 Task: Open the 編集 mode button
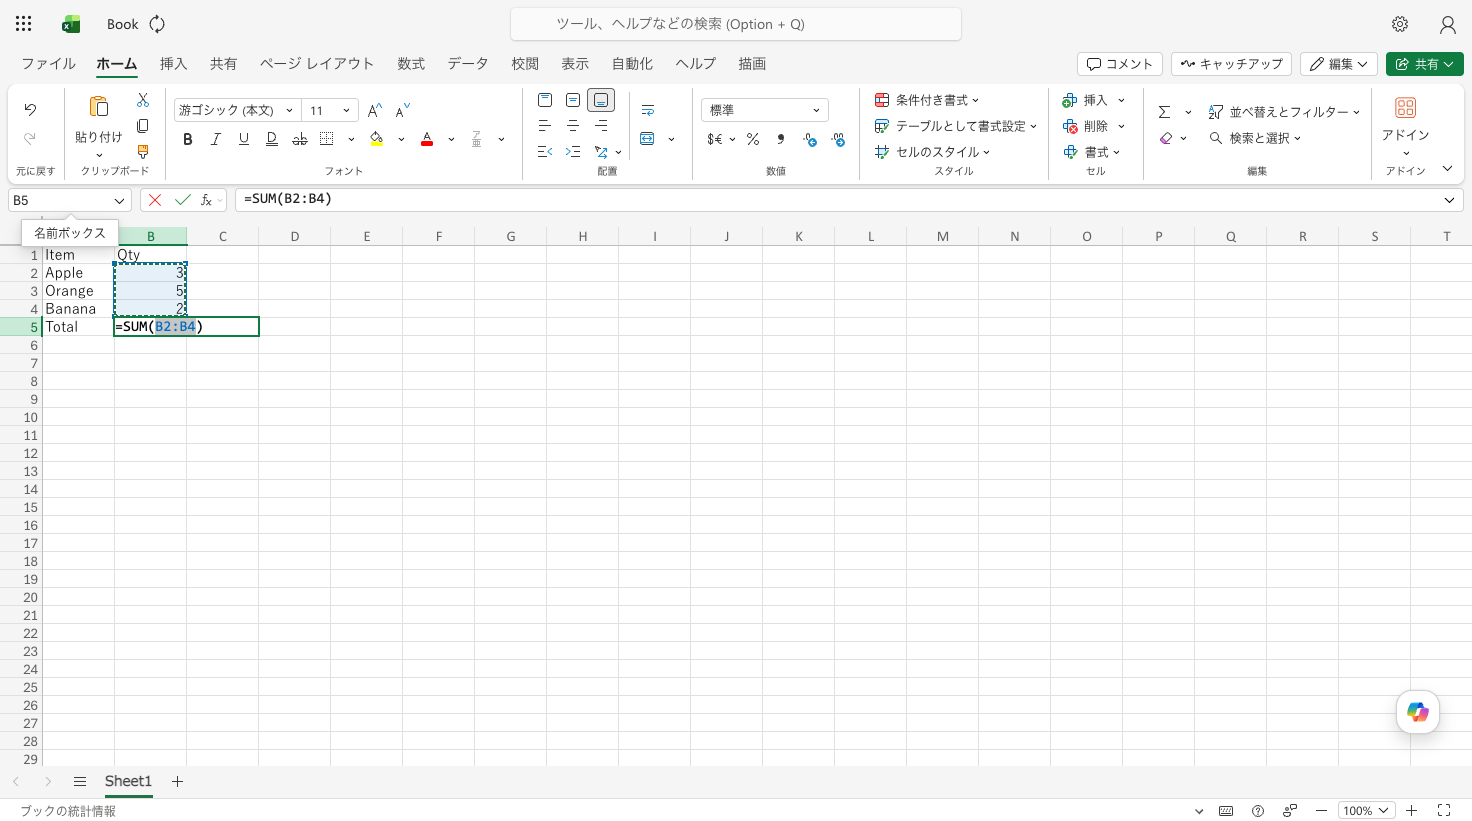pyautogui.click(x=1339, y=64)
